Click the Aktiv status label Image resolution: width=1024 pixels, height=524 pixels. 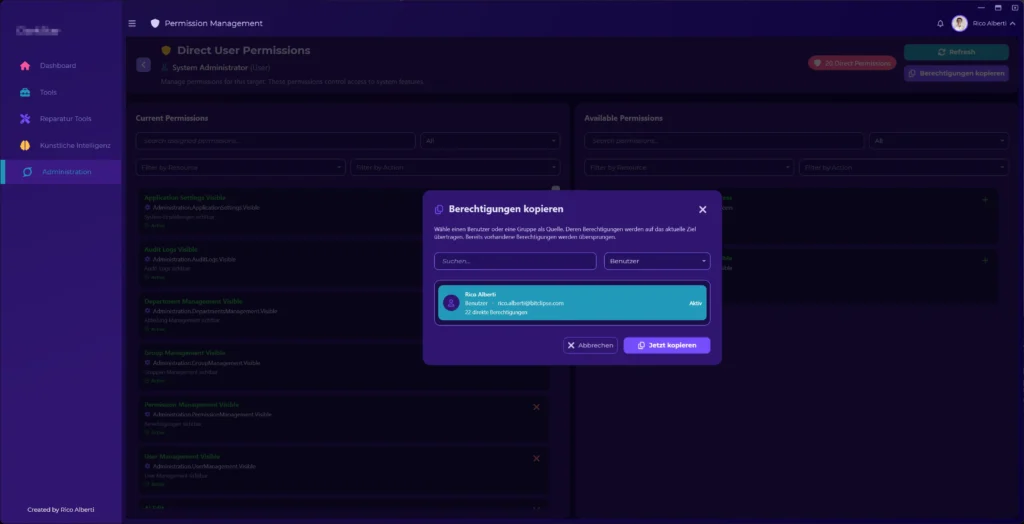[x=695, y=303]
